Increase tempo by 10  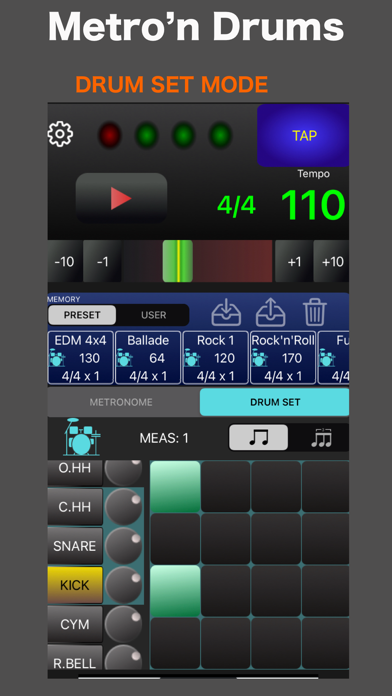coord(332,261)
